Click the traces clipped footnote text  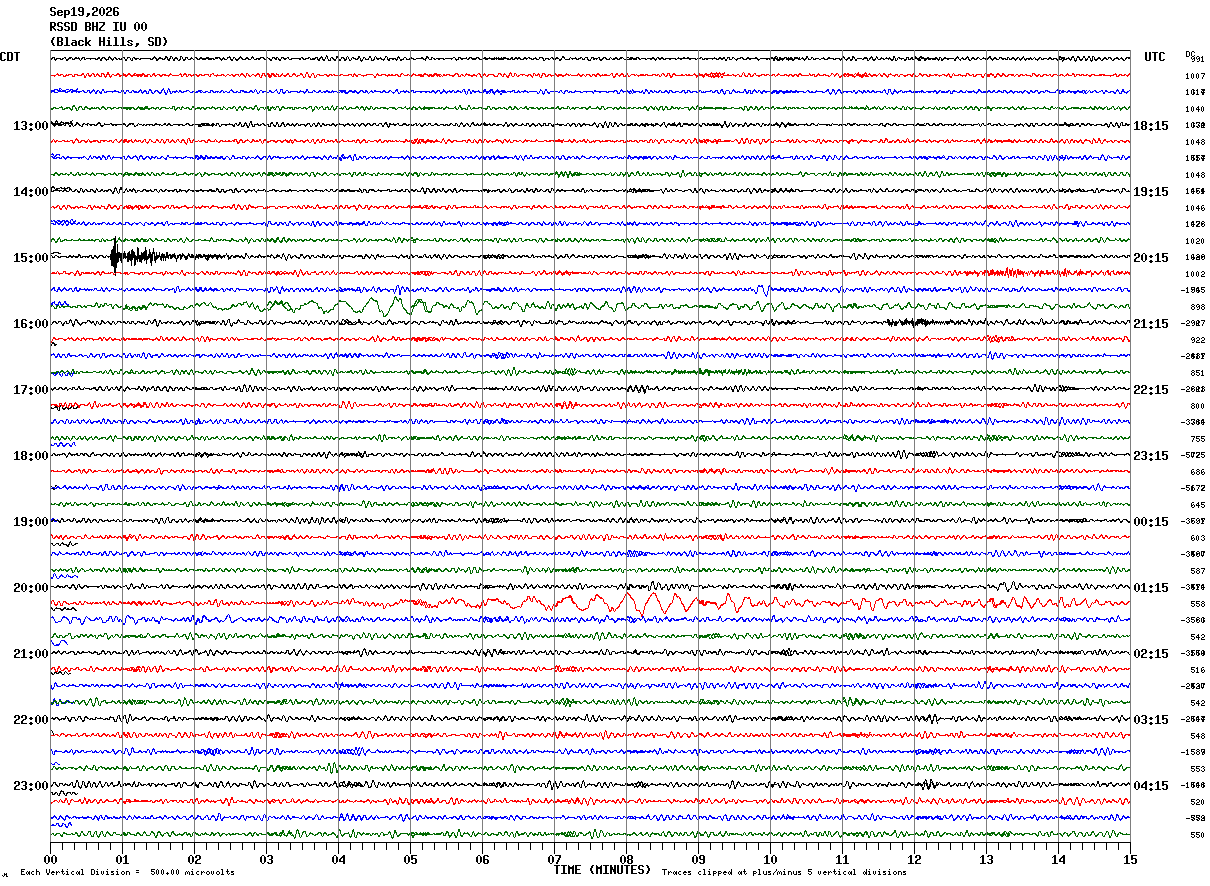click(784, 872)
